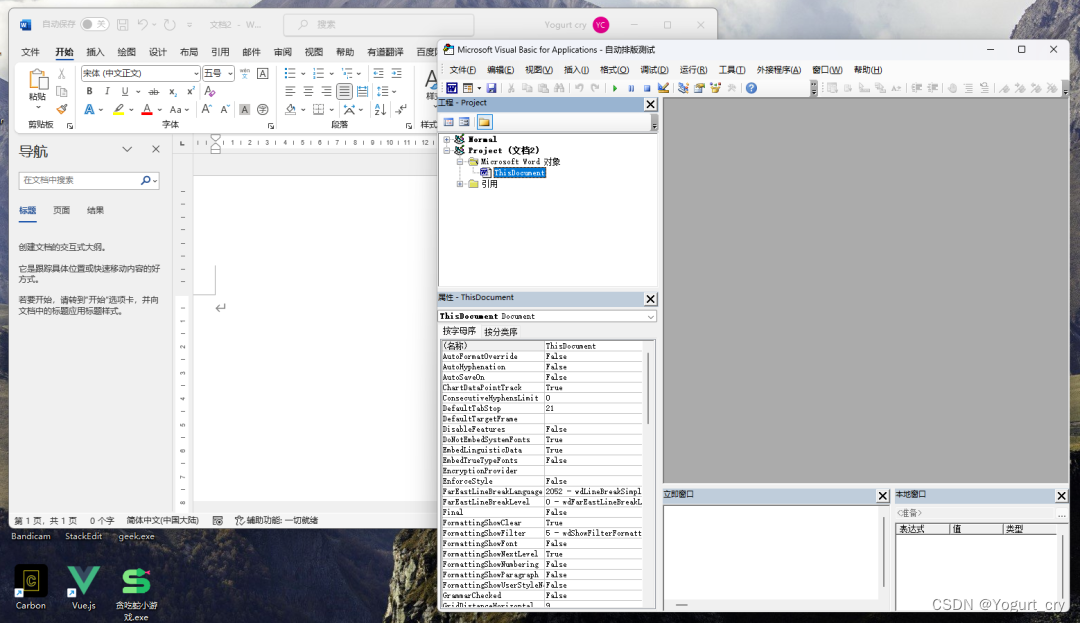The image size is (1080, 623).
Task: Collapse the Project (文档2) node
Action: coord(446,150)
